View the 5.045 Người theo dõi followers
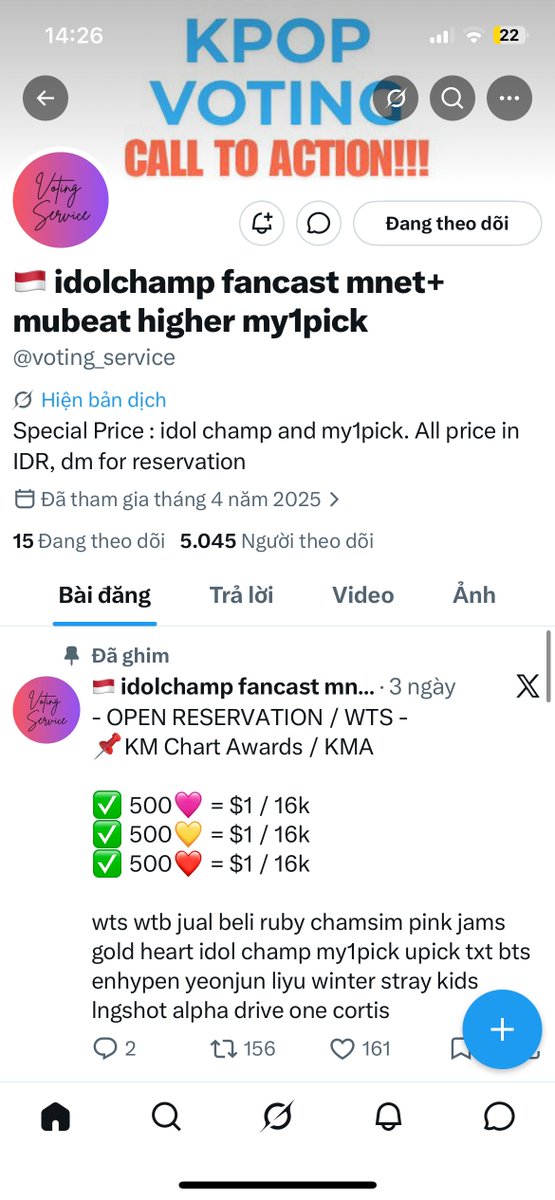The height and width of the screenshot is (1200, 555). [x=277, y=541]
